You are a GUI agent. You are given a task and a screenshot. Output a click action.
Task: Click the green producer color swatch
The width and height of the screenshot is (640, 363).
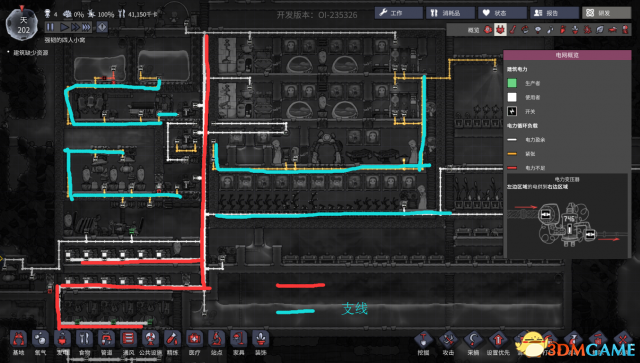click(512, 83)
